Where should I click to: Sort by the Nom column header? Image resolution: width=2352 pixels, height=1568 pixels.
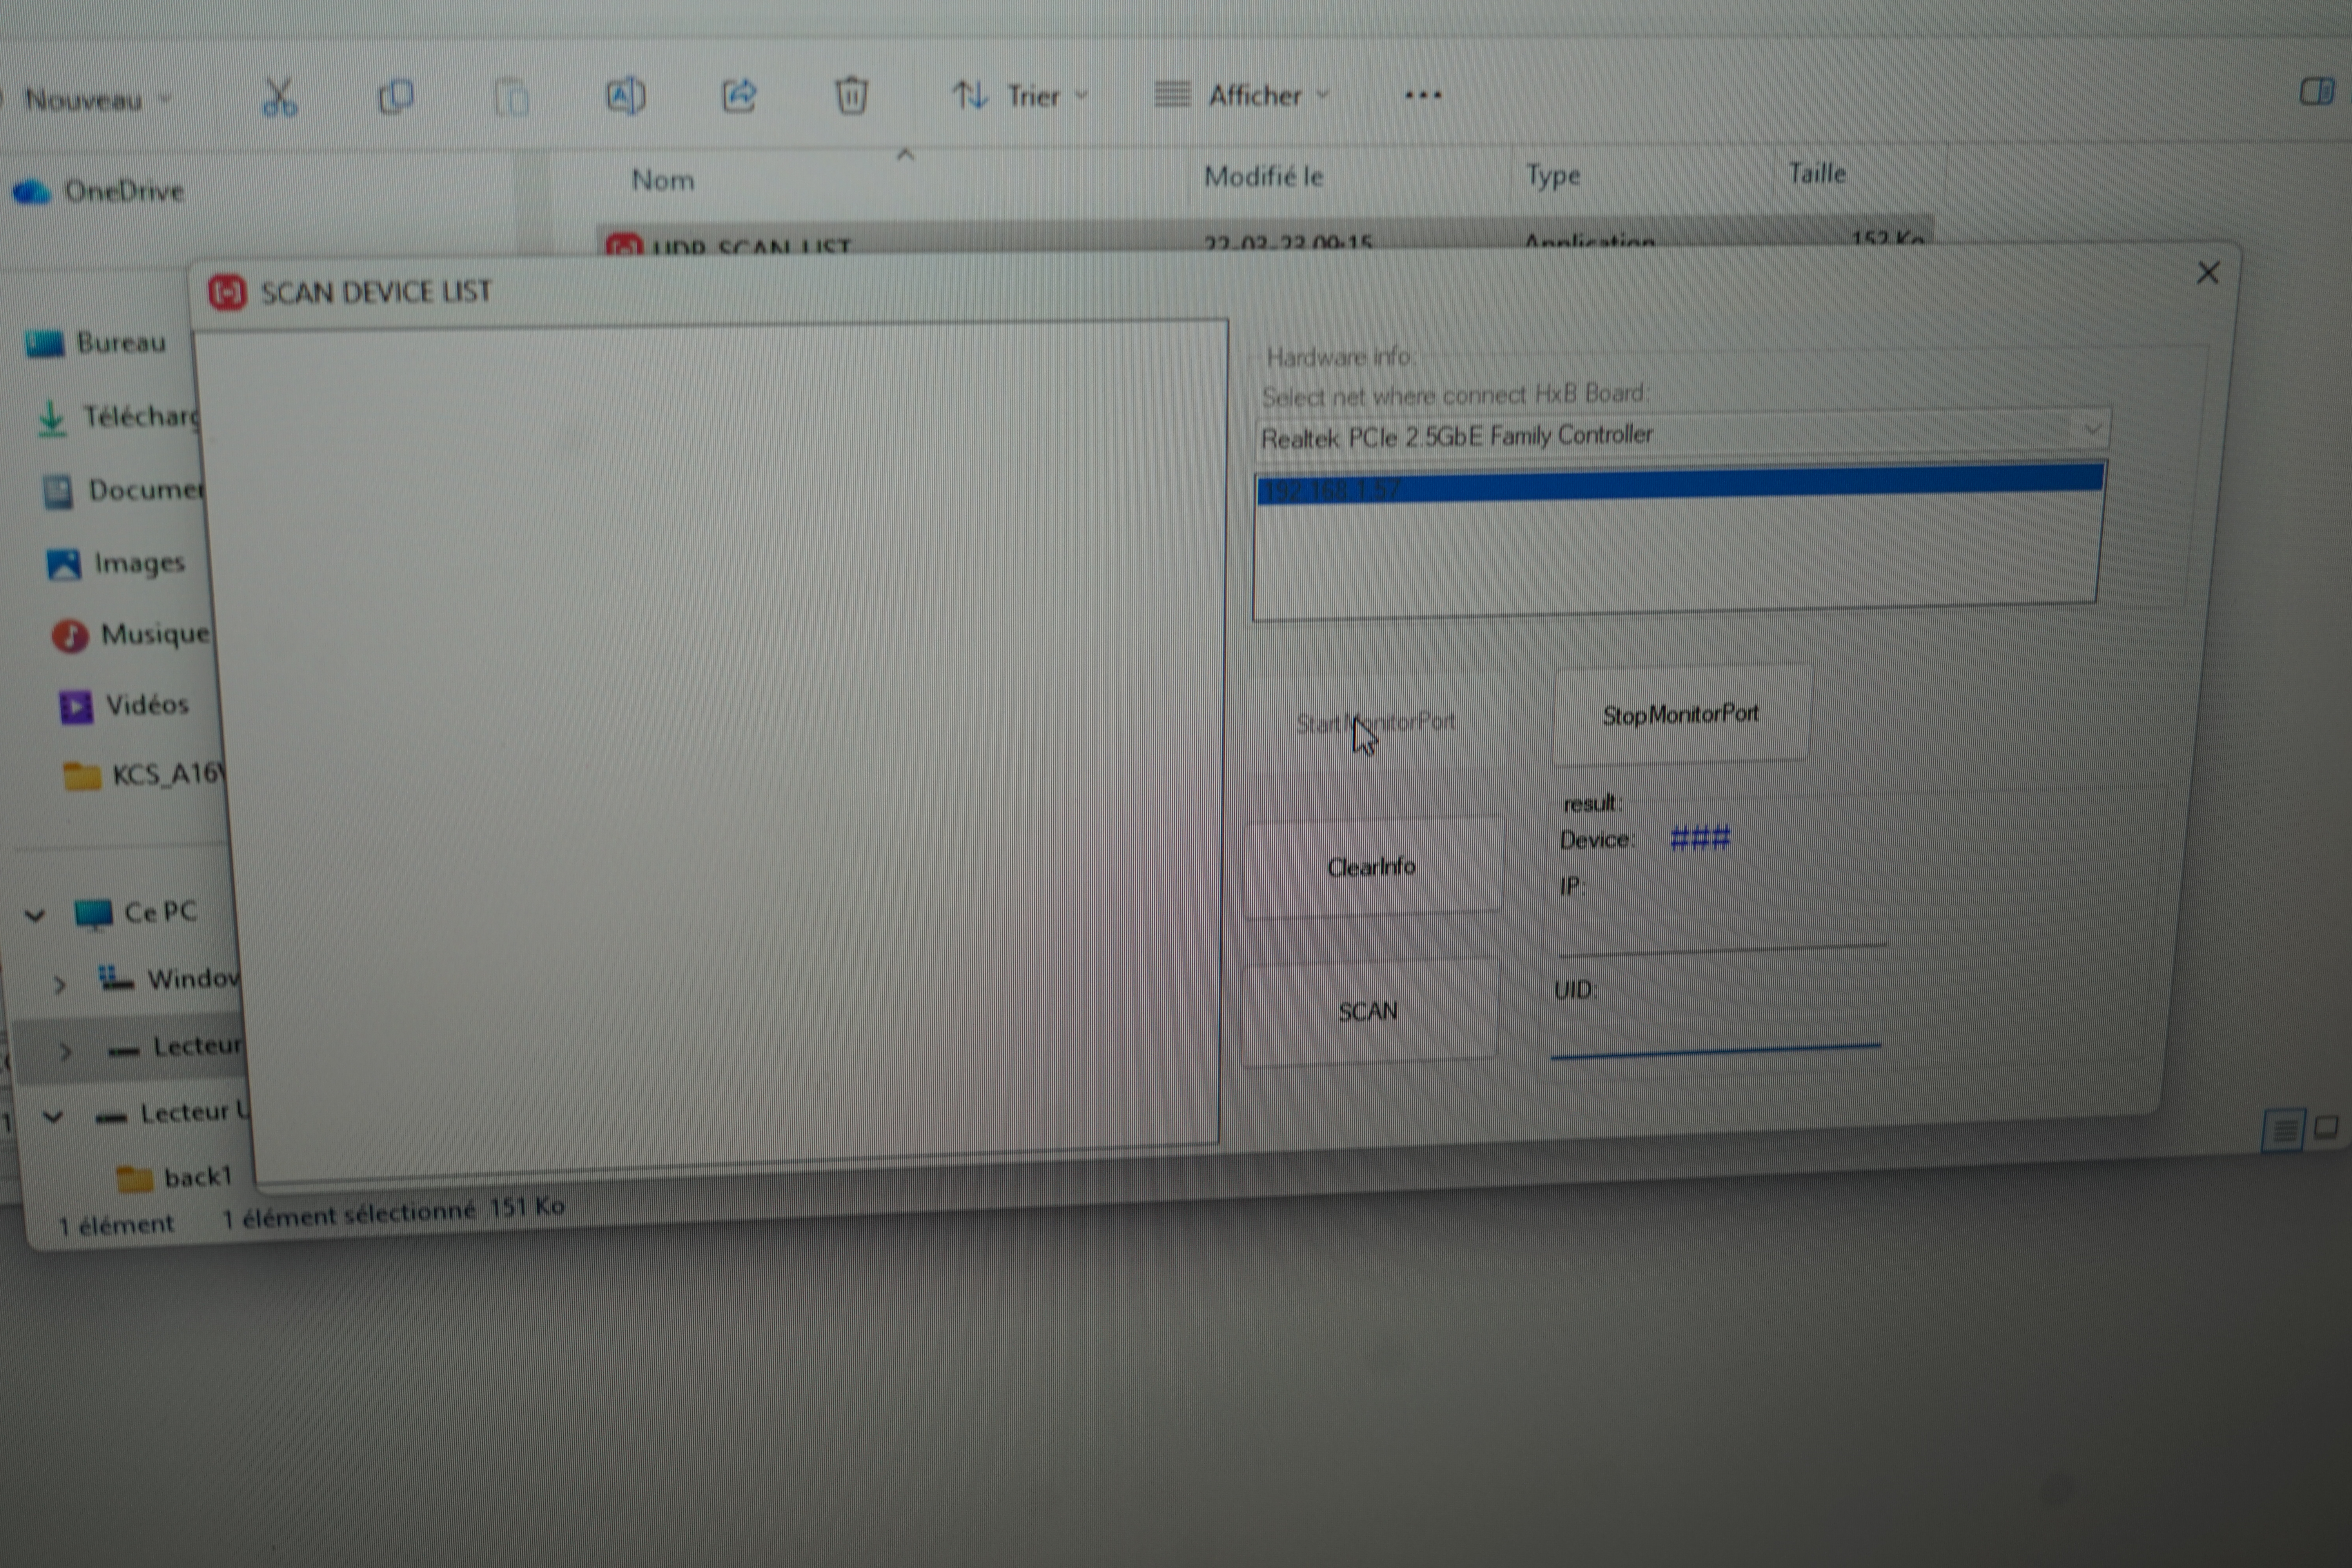pyautogui.click(x=662, y=180)
